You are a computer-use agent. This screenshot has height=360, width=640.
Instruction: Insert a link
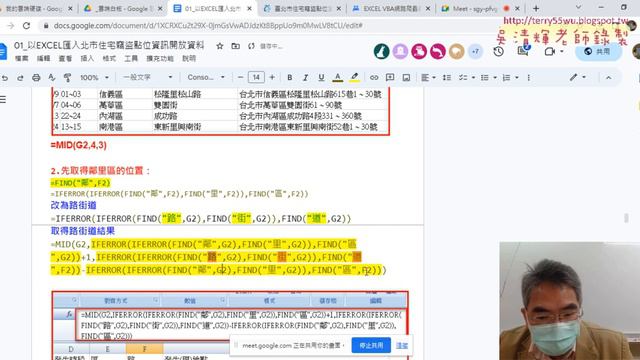(x=374, y=77)
